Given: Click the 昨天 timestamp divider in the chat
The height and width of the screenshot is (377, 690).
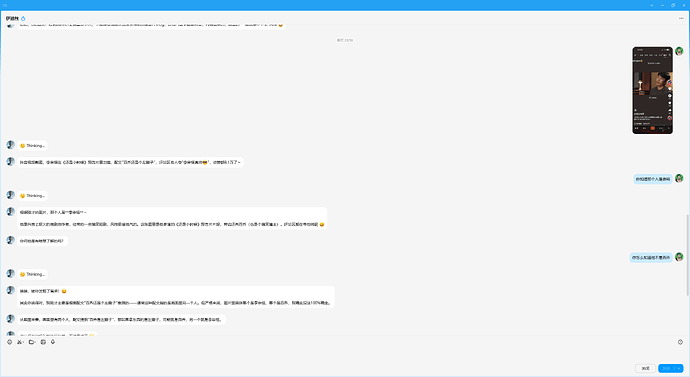Looking at the screenshot, I should click(345, 40).
